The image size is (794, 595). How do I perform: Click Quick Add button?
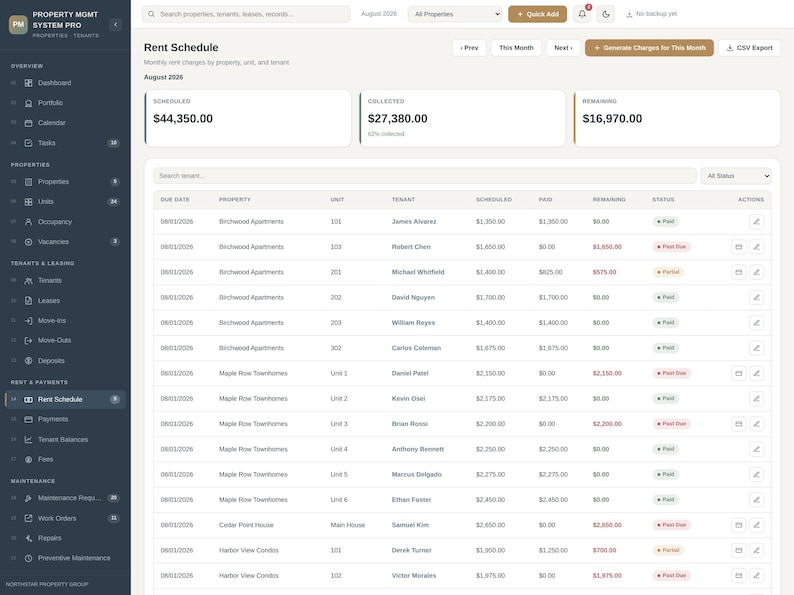point(537,14)
